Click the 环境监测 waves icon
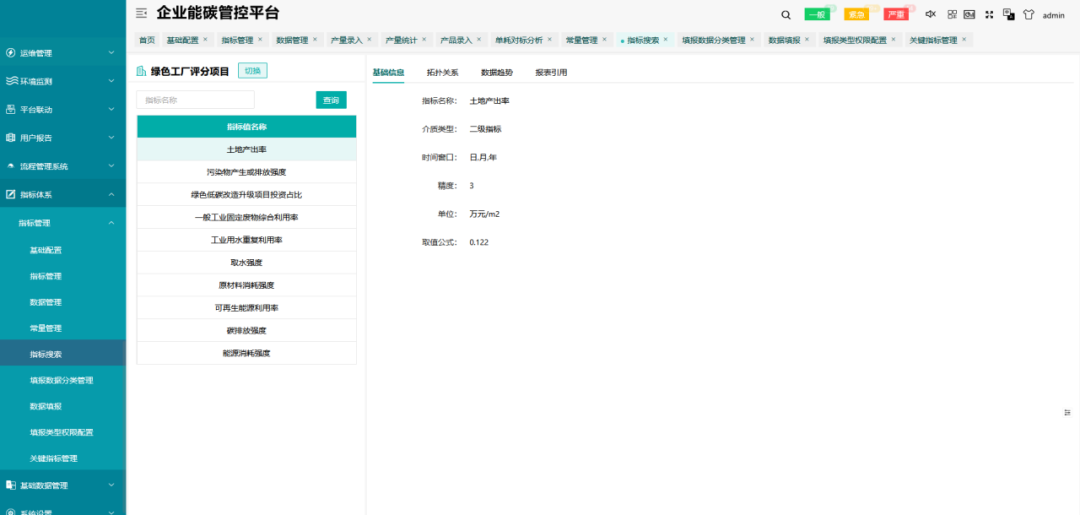This screenshot has height=515, width=1080. [10, 81]
